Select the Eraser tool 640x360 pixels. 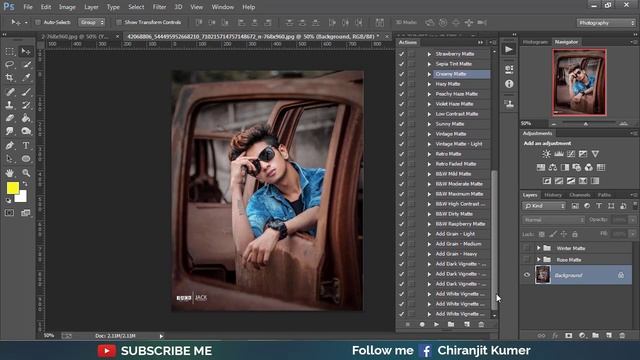[10, 118]
